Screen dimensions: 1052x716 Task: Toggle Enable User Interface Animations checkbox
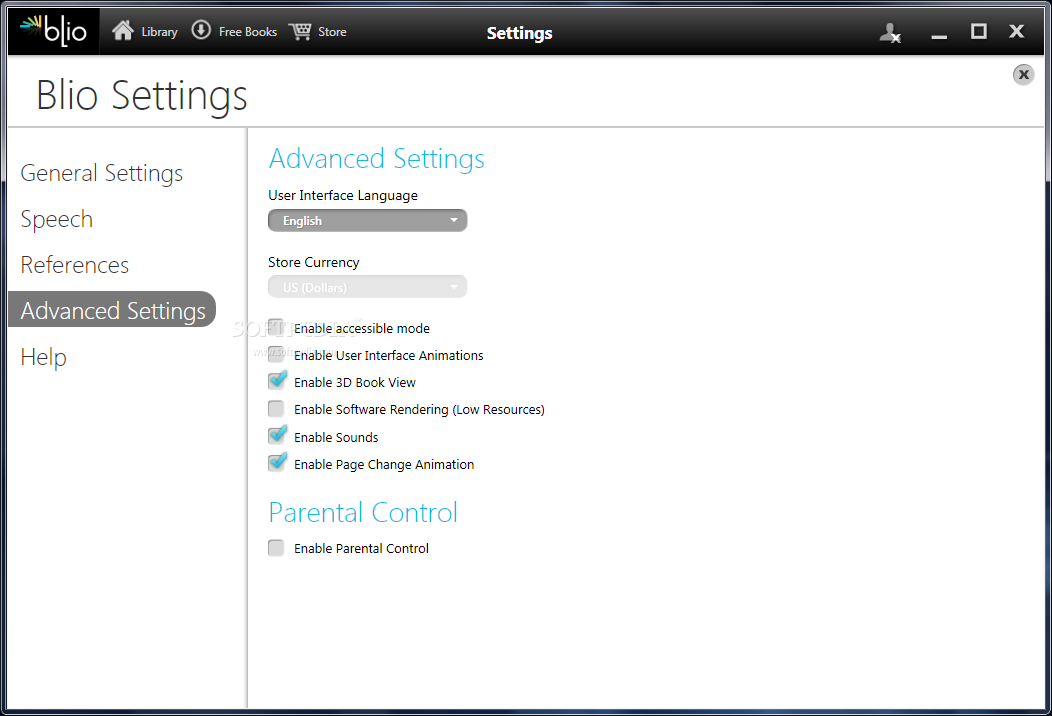[276, 354]
